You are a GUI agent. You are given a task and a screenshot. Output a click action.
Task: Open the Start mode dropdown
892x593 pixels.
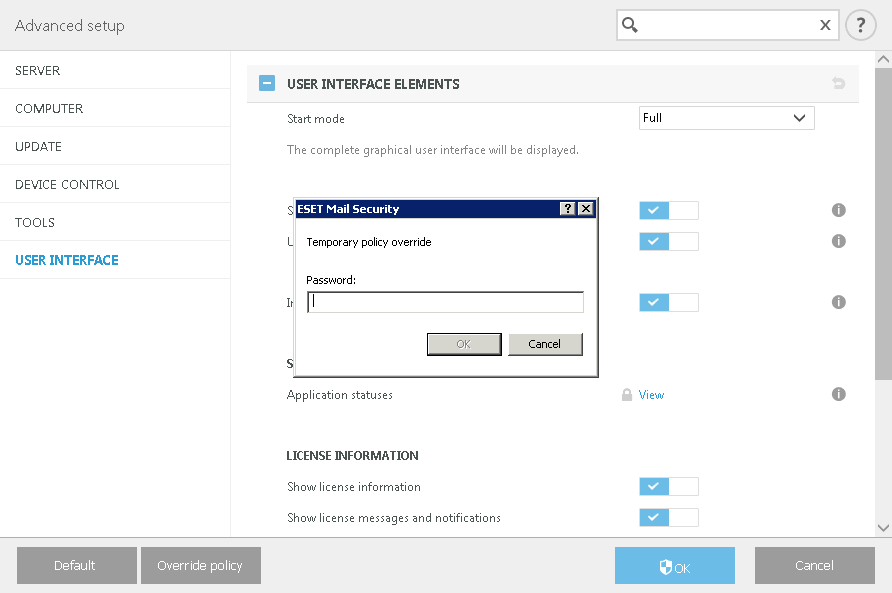pos(726,118)
